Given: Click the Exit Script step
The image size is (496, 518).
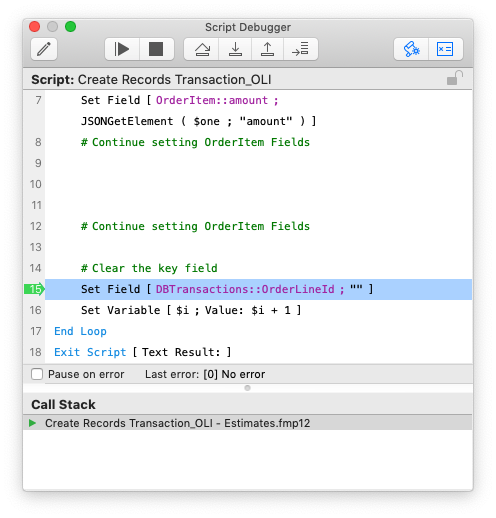Looking at the screenshot, I should [x=143, y=352].
